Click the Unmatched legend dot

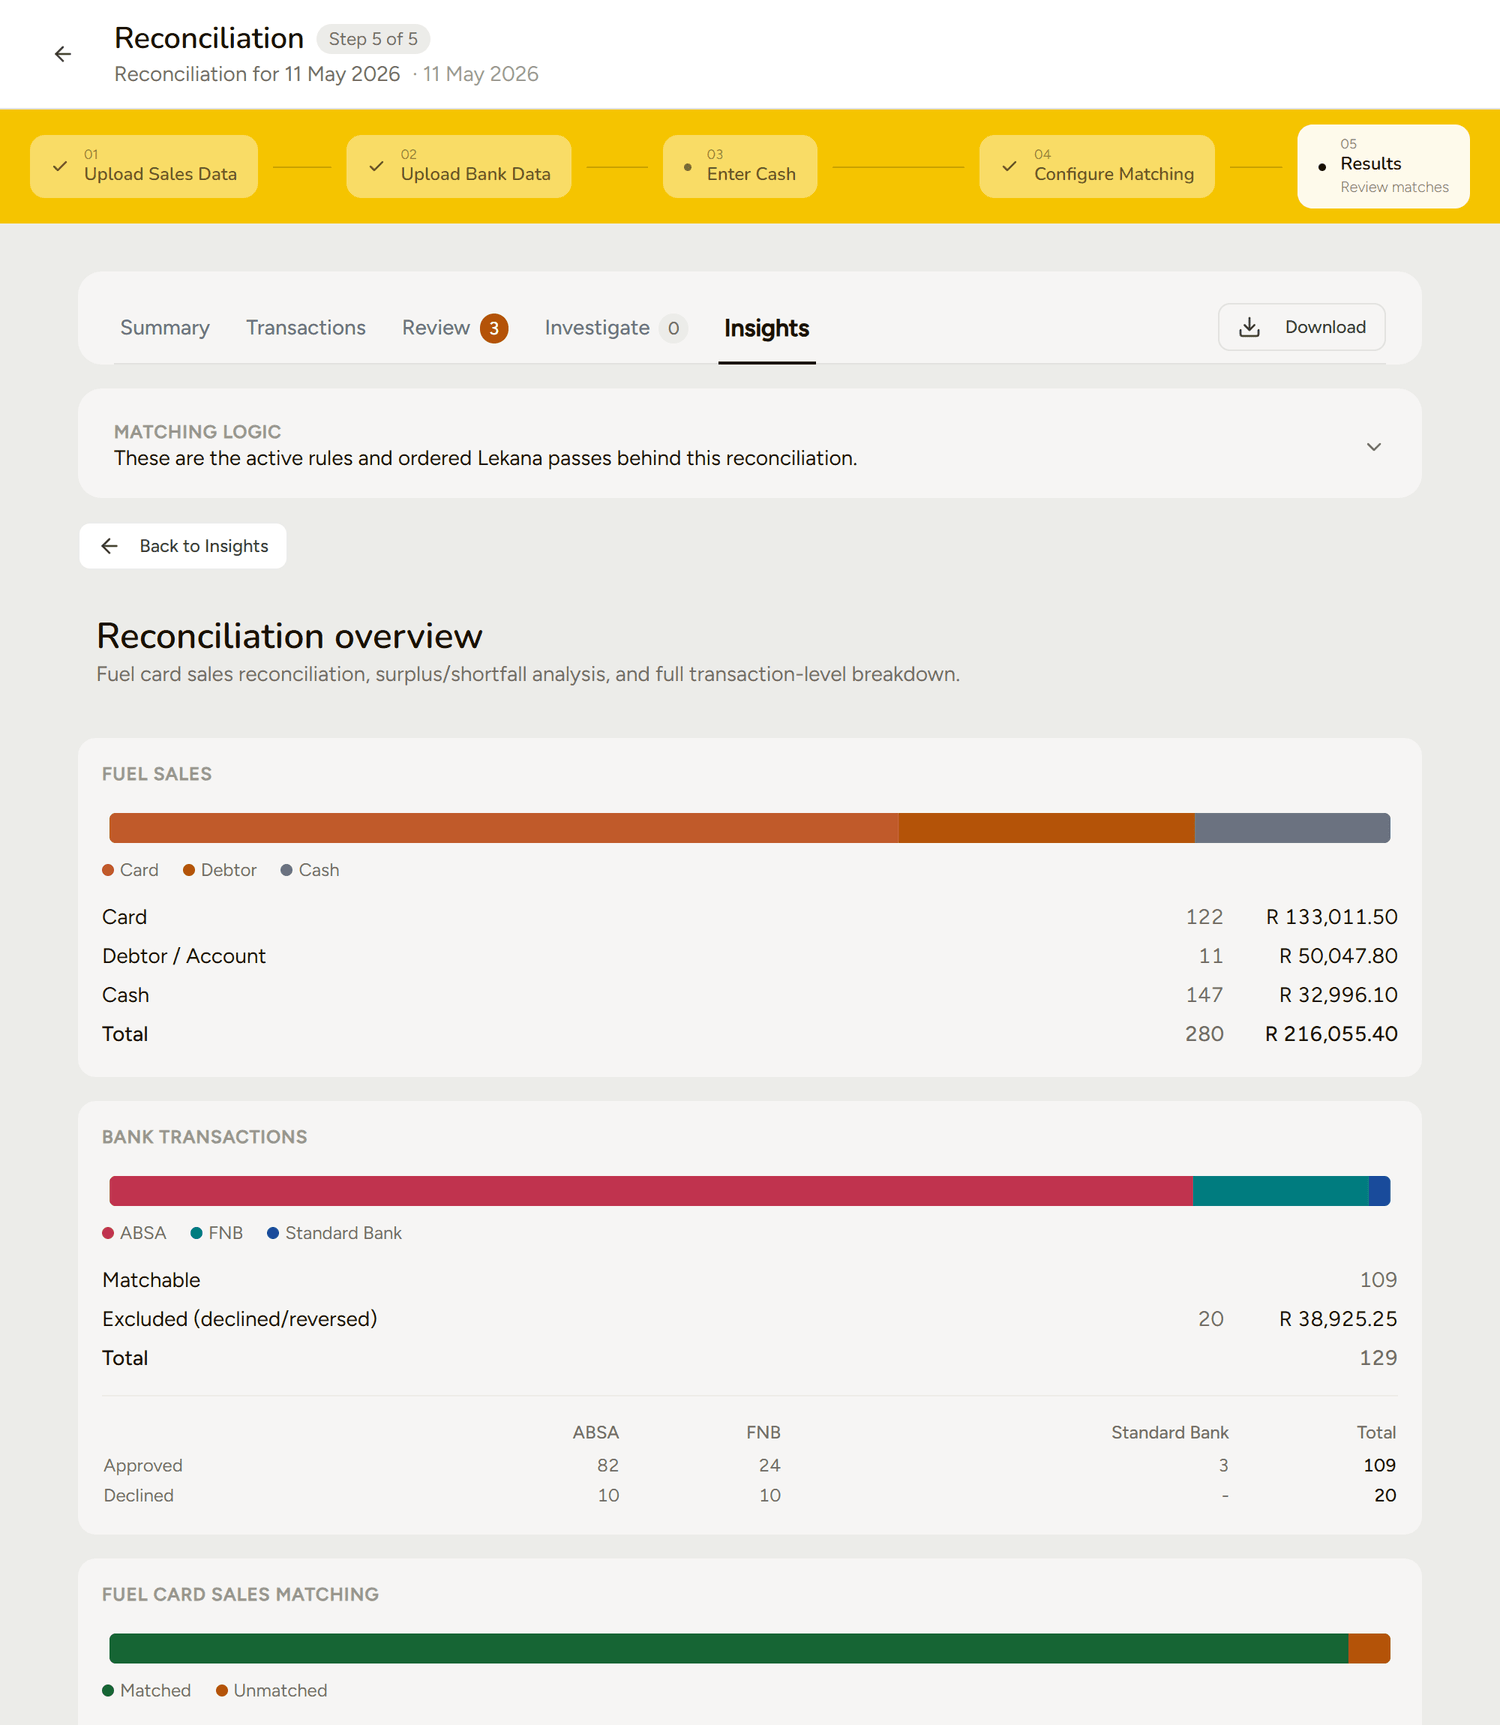222,1691
